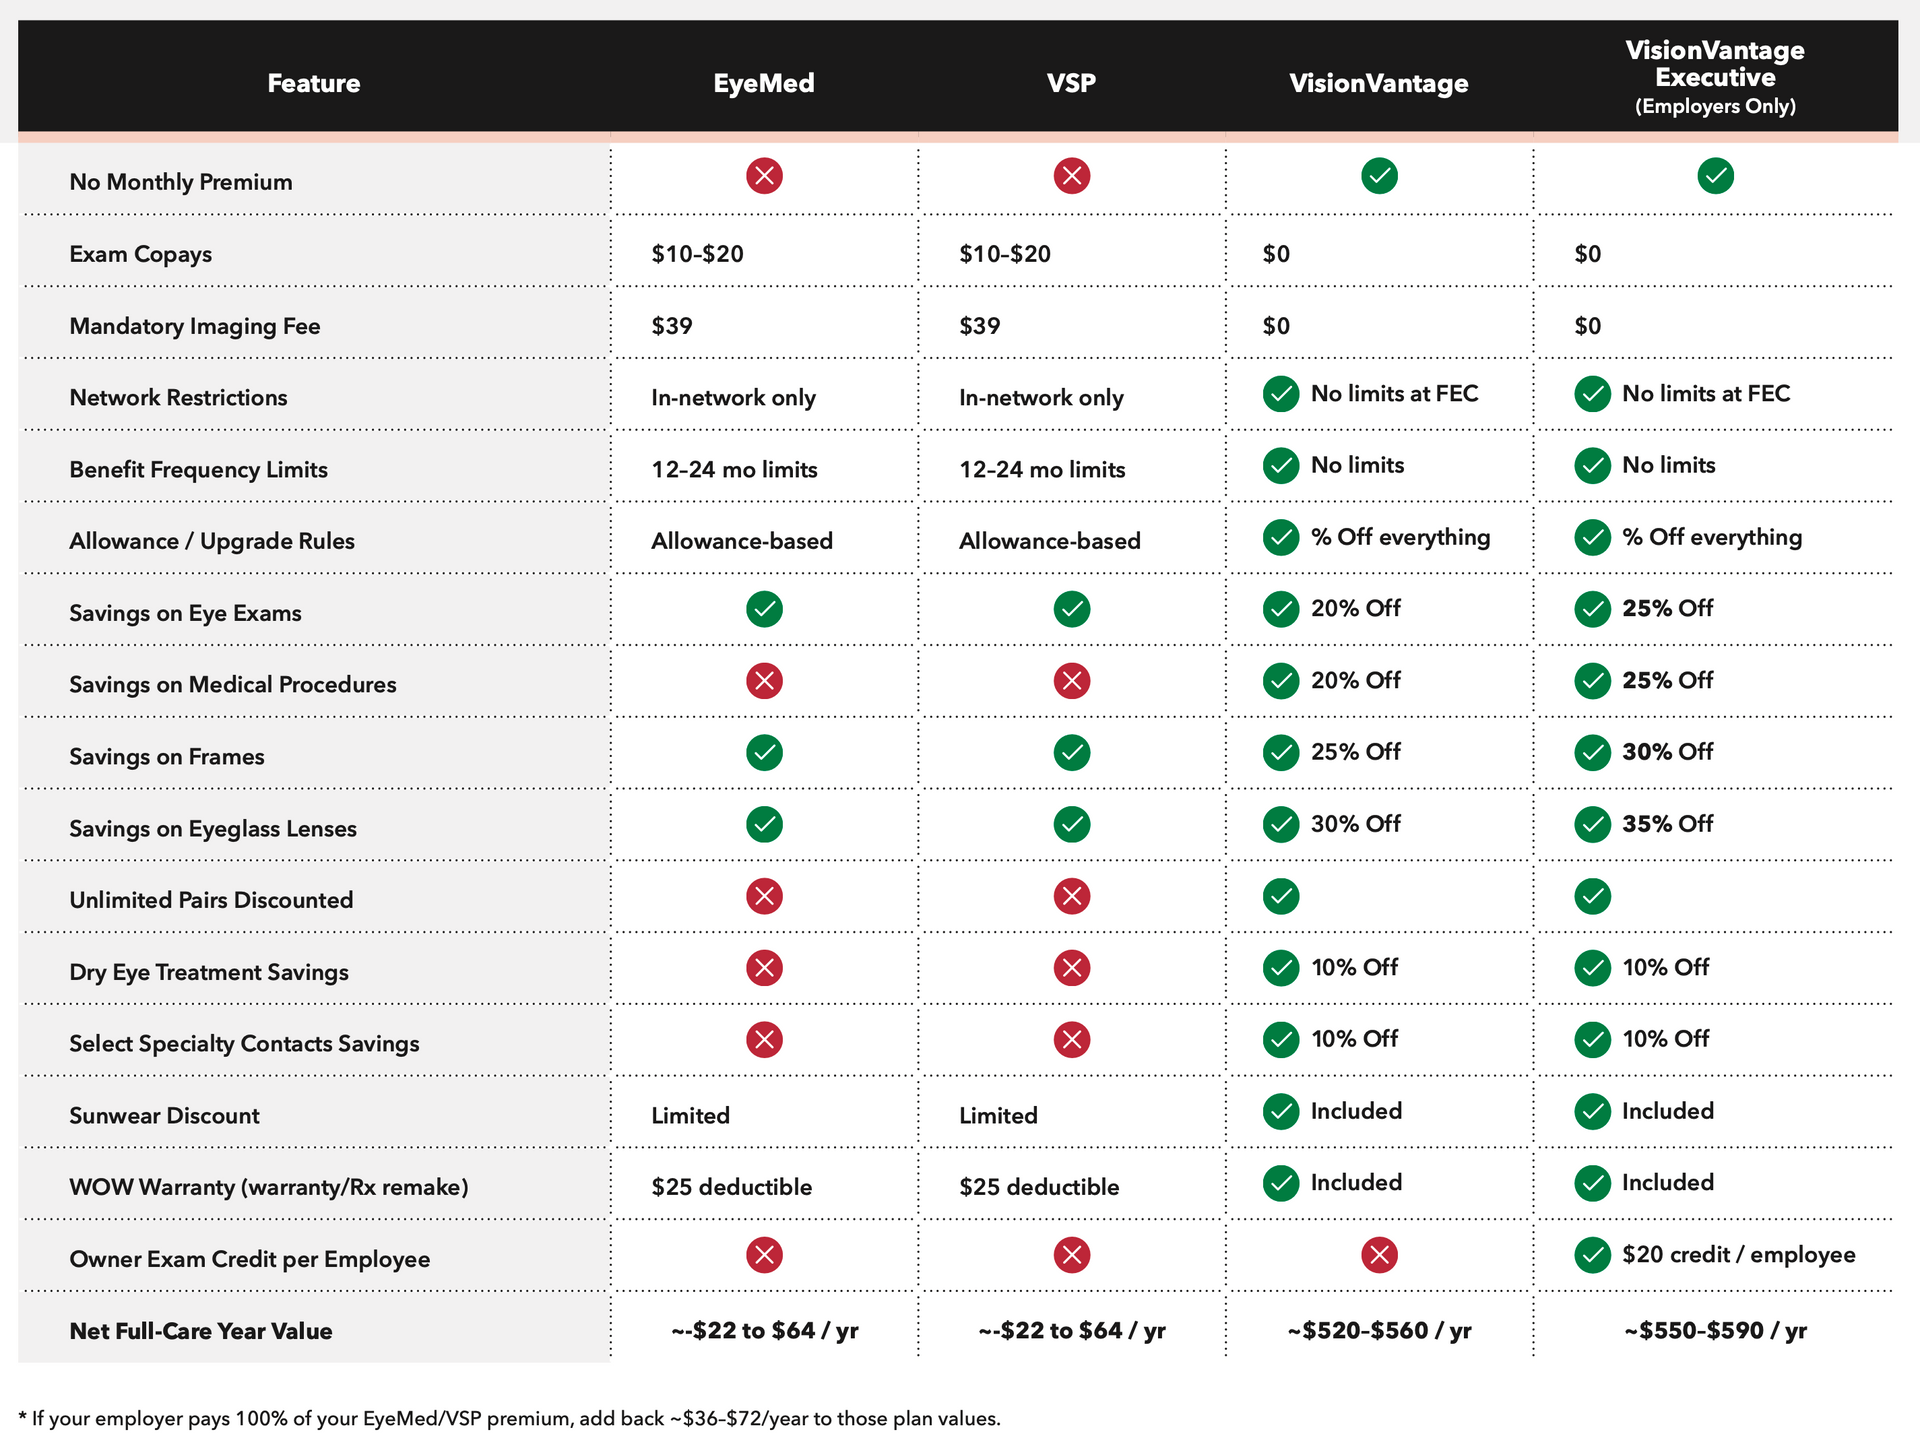
Task: Click the checkmark beside No limits at FEC
Action: 1281,394
